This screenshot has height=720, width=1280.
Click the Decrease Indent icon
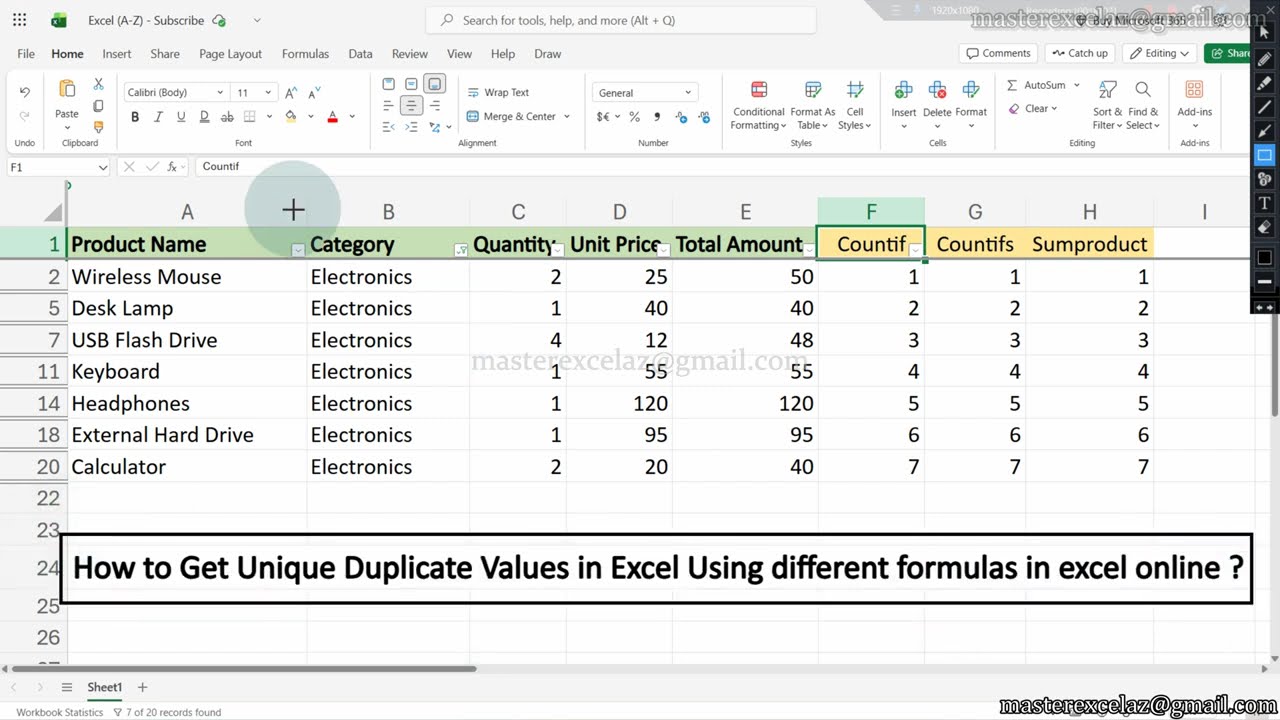click(x=388, y=127)
